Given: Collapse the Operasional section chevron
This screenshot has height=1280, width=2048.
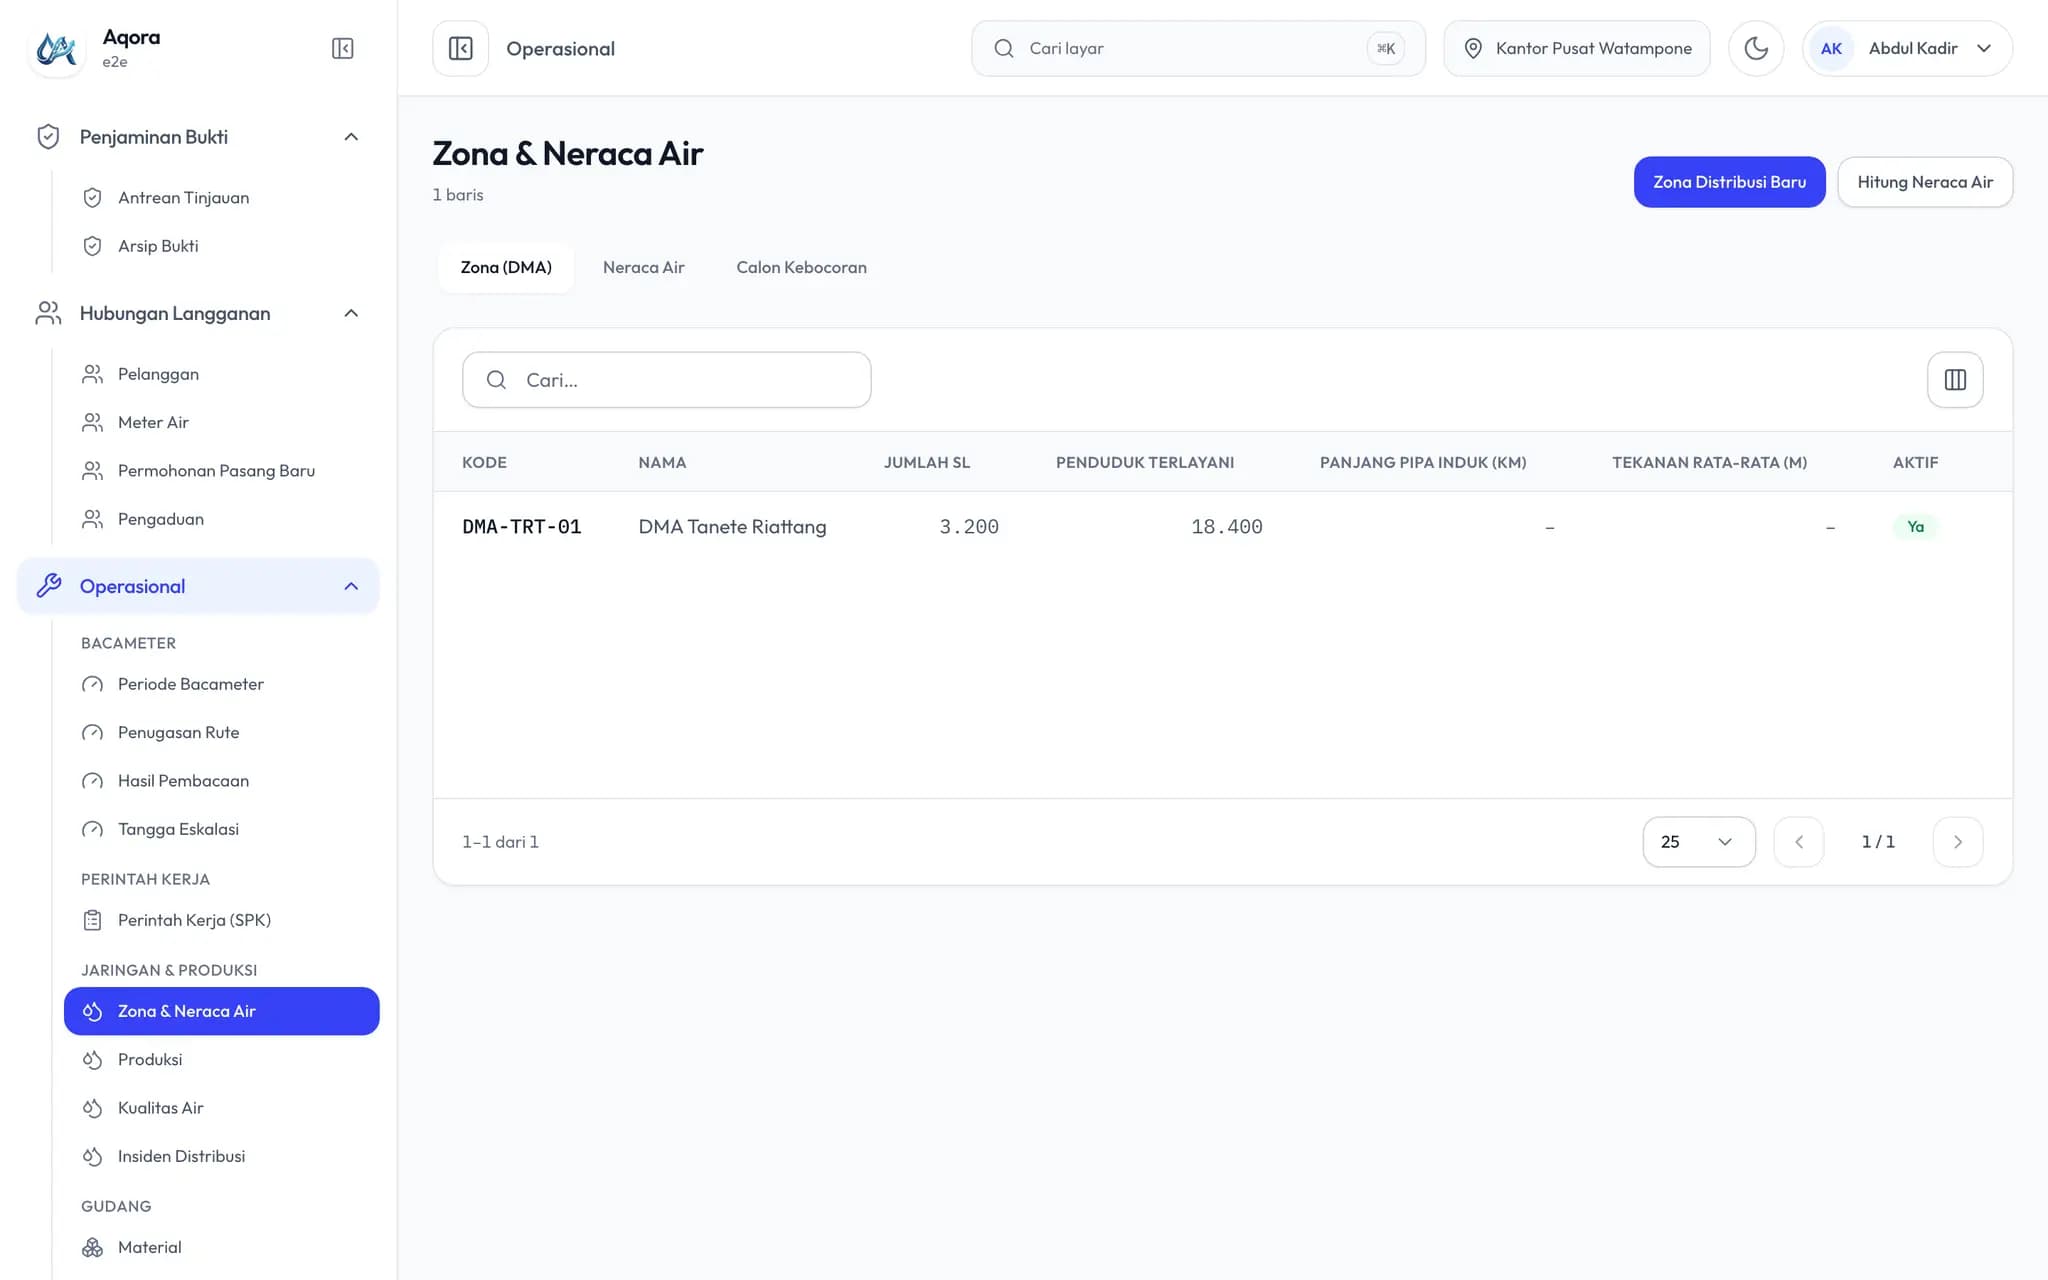Looking at the screenshot, I should coord(351,586).
